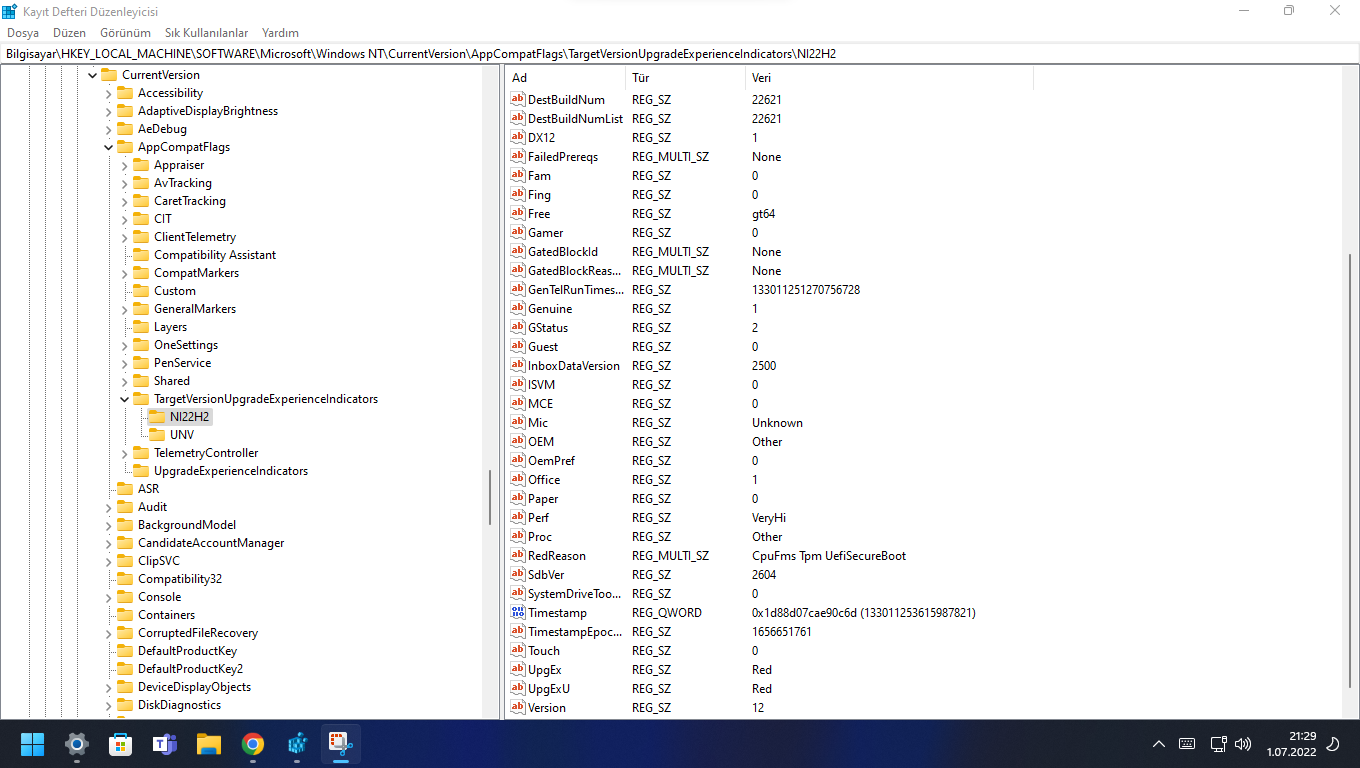Click the touch keyboard icon in system tray
The width and height of the screenshot is (1360, 768).
pos(1187,744)
